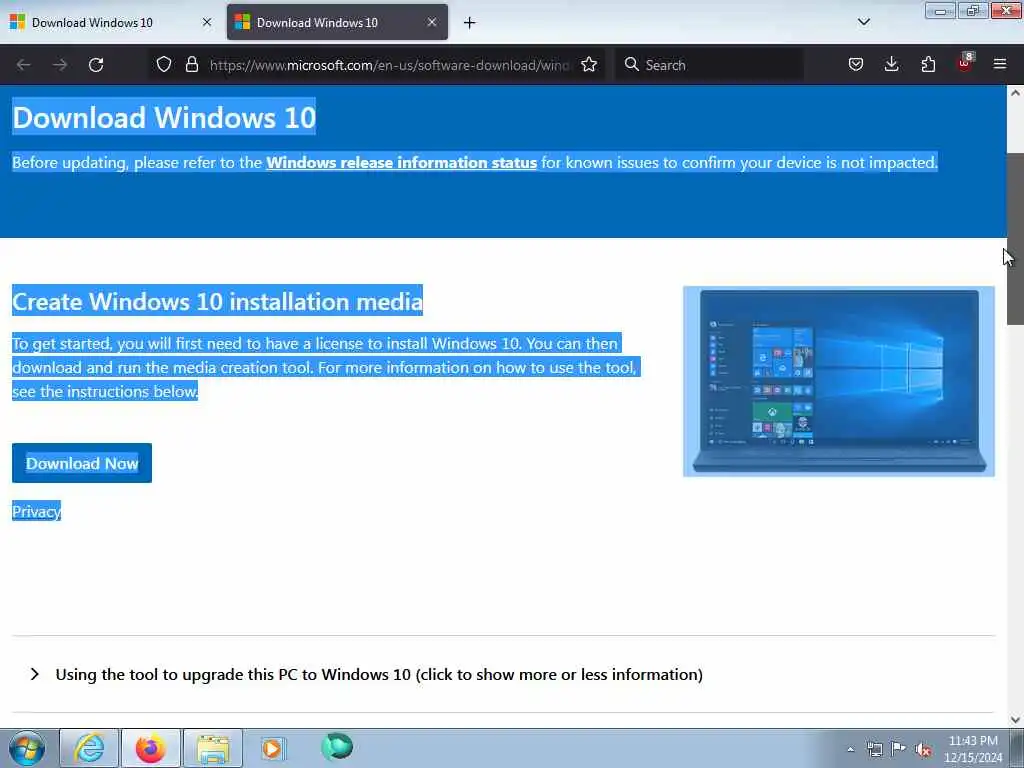This screenshot has height=768, width=1024.
Task: Click the Search box in toolbar
Action: pos(709,65)
